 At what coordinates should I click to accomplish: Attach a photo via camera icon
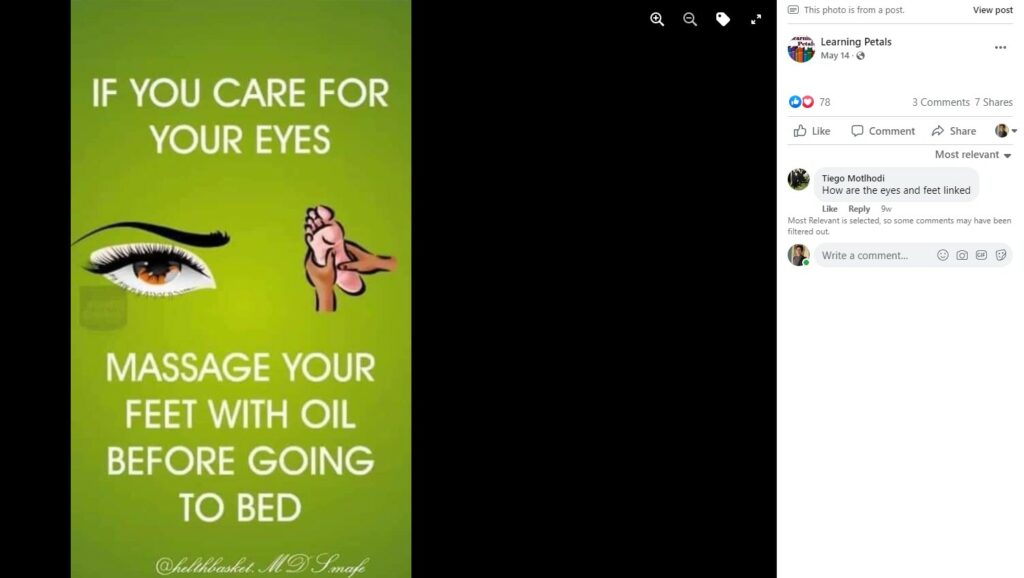[x=962, y=255]
